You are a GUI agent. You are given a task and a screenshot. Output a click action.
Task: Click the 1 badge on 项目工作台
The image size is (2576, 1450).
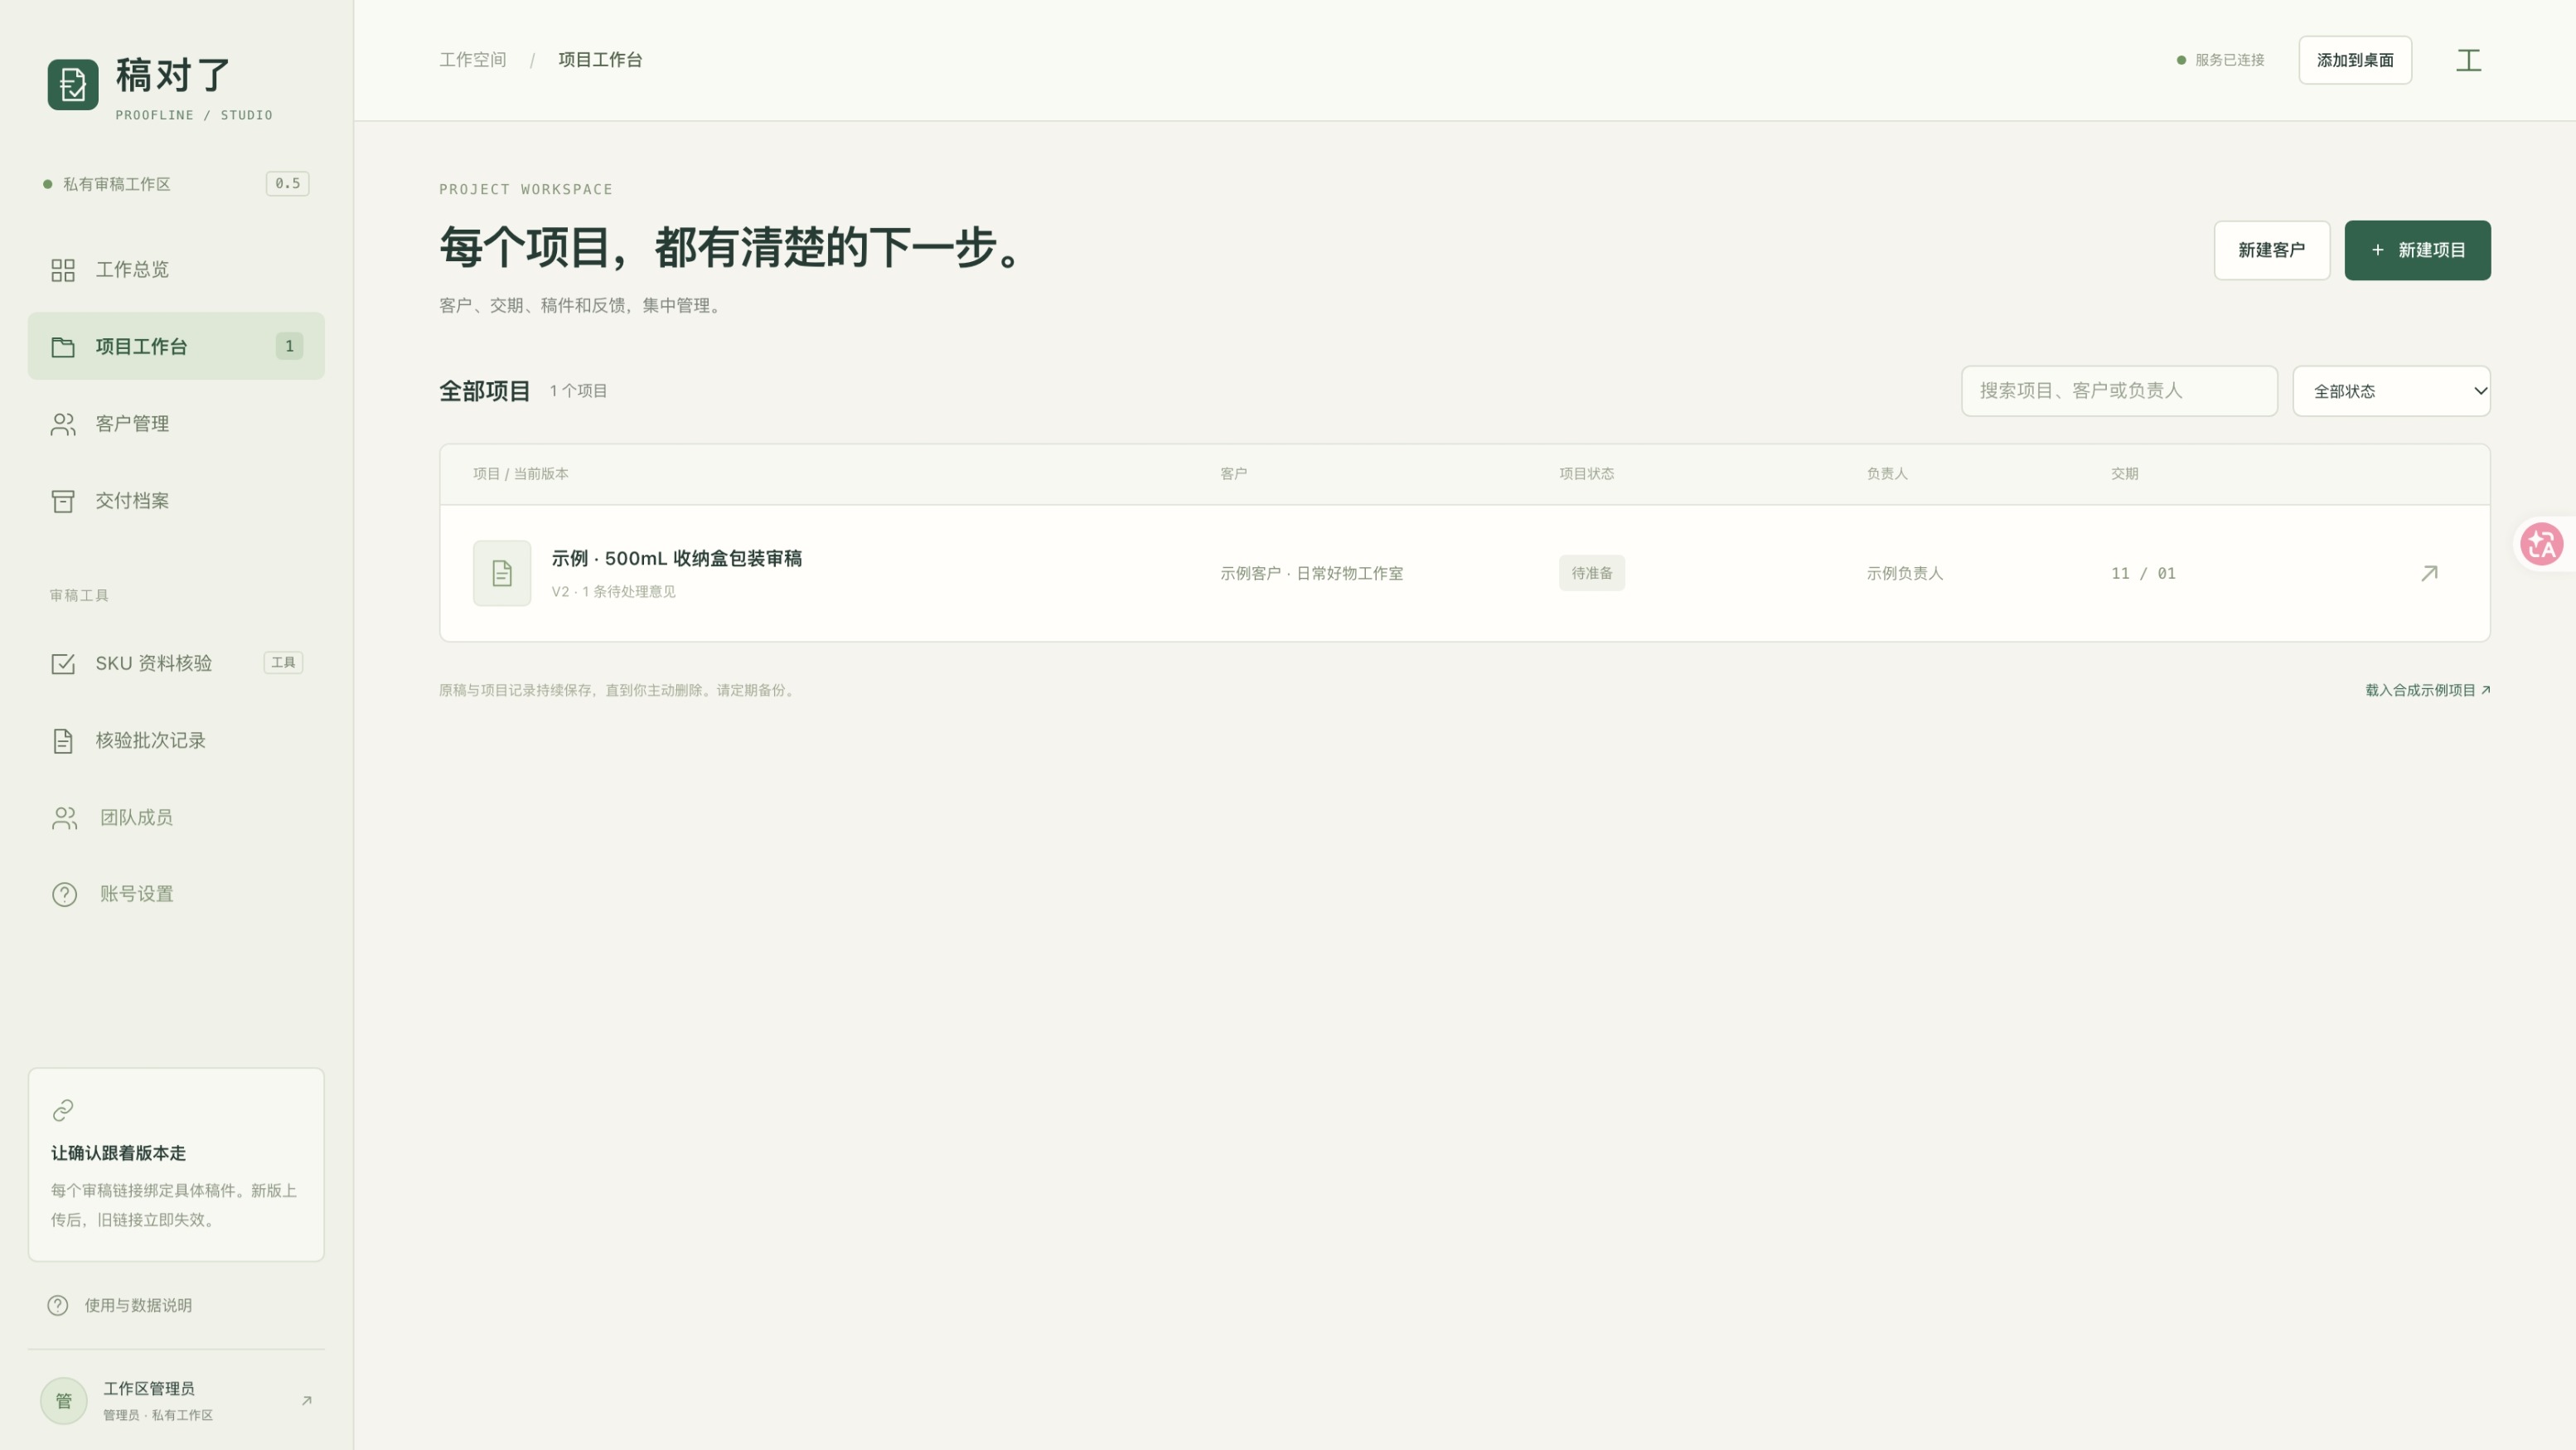click(x=289, y=347)
